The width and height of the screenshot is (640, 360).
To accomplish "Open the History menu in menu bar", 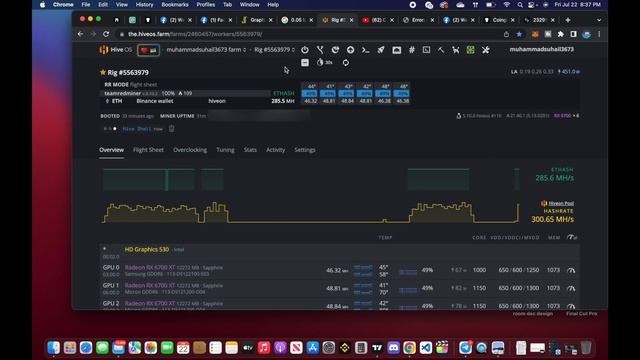I will (x=144, y=4).
